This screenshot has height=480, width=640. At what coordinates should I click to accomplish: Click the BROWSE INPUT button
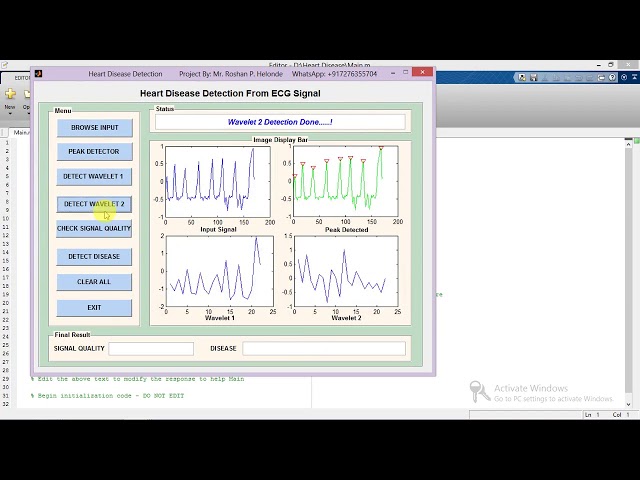coord(95,128)
